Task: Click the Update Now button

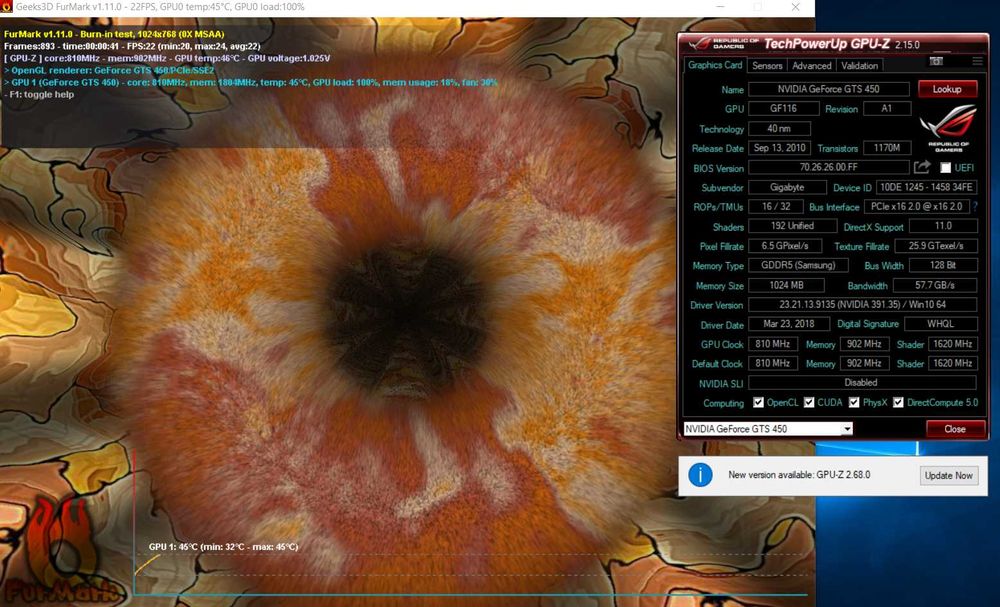Action: coord(948,476)
